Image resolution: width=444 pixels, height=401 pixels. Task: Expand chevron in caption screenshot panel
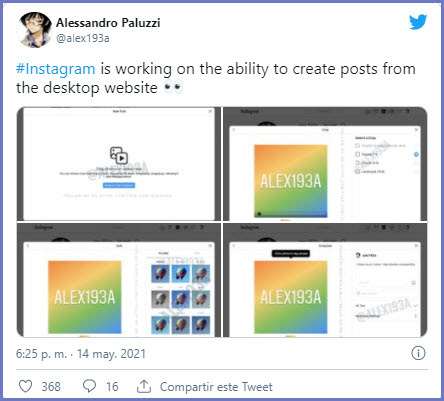point(415,305)
